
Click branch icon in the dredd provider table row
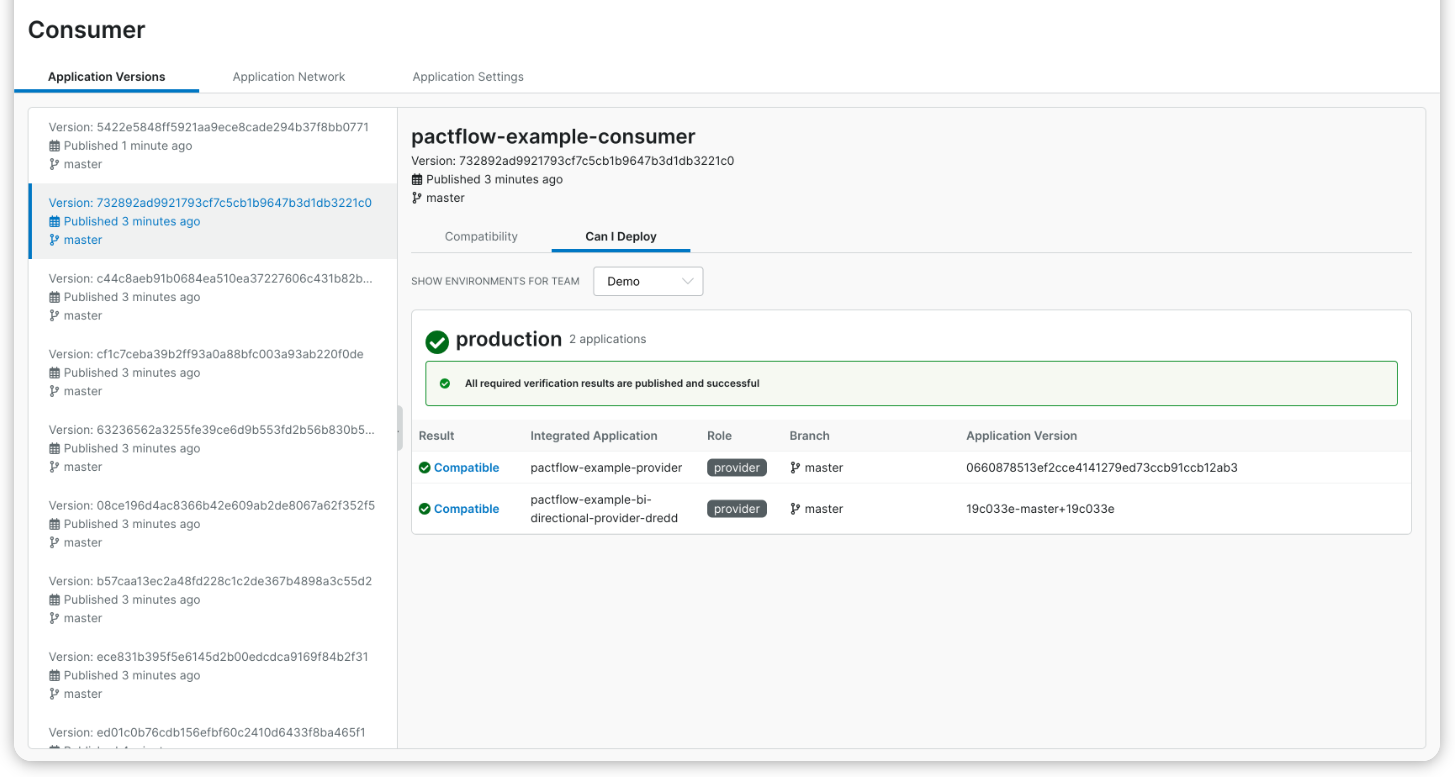(x=795, y=509)
